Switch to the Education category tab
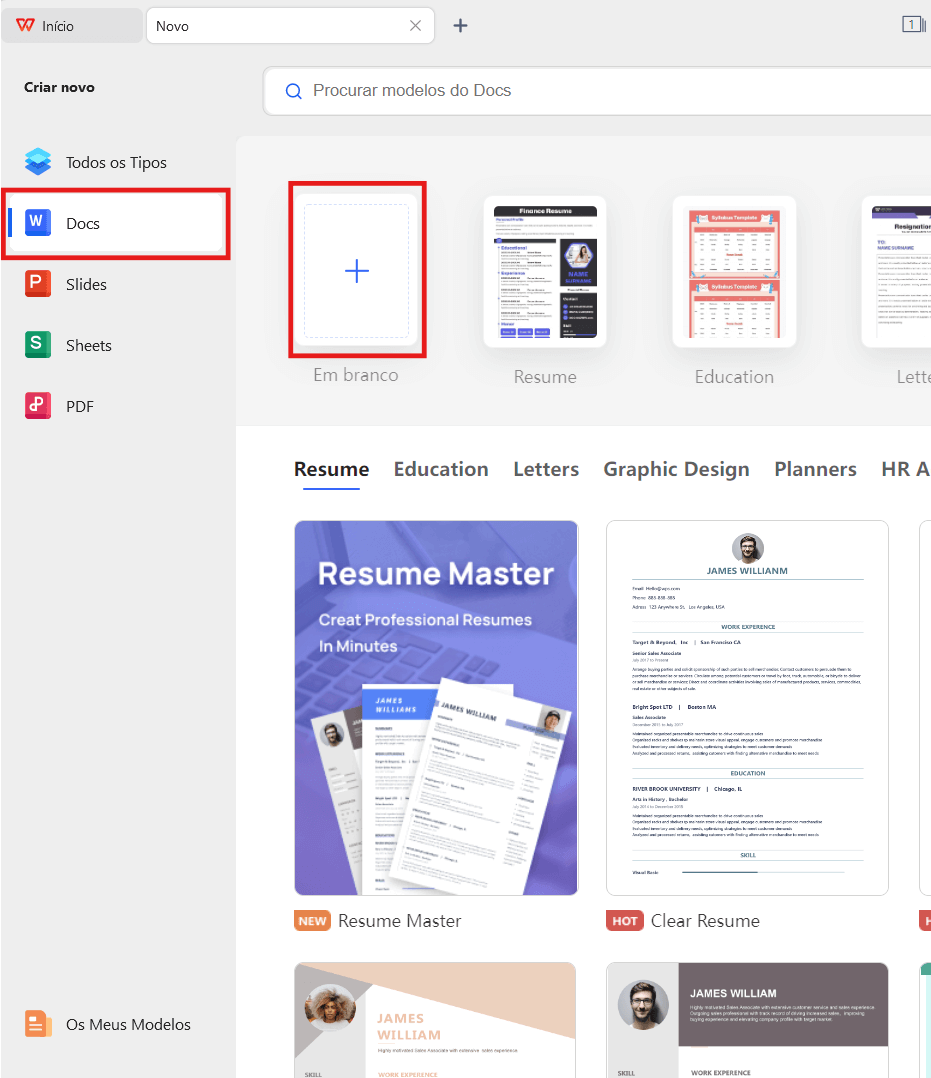This screenshot has width=931, height=1078. 441,469
